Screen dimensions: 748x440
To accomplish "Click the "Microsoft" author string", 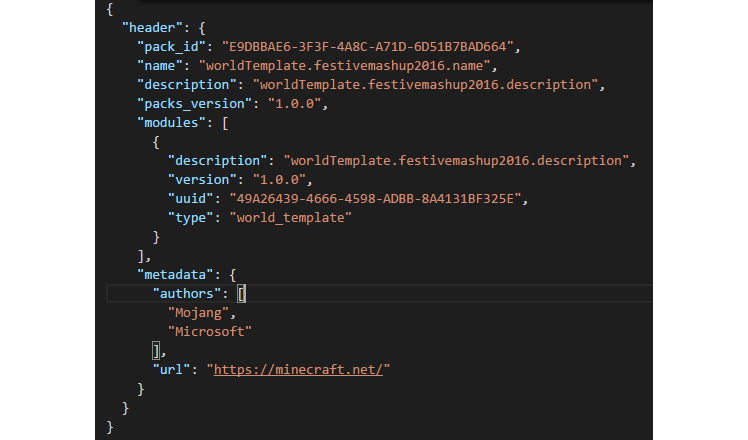I will coord(211,331).
